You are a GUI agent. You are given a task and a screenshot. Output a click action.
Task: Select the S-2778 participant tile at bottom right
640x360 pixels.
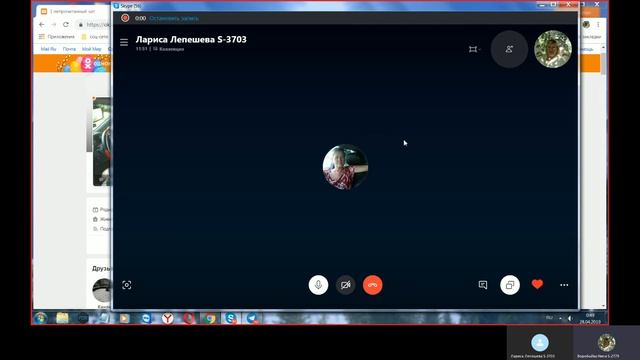click(x=607, y=343)
